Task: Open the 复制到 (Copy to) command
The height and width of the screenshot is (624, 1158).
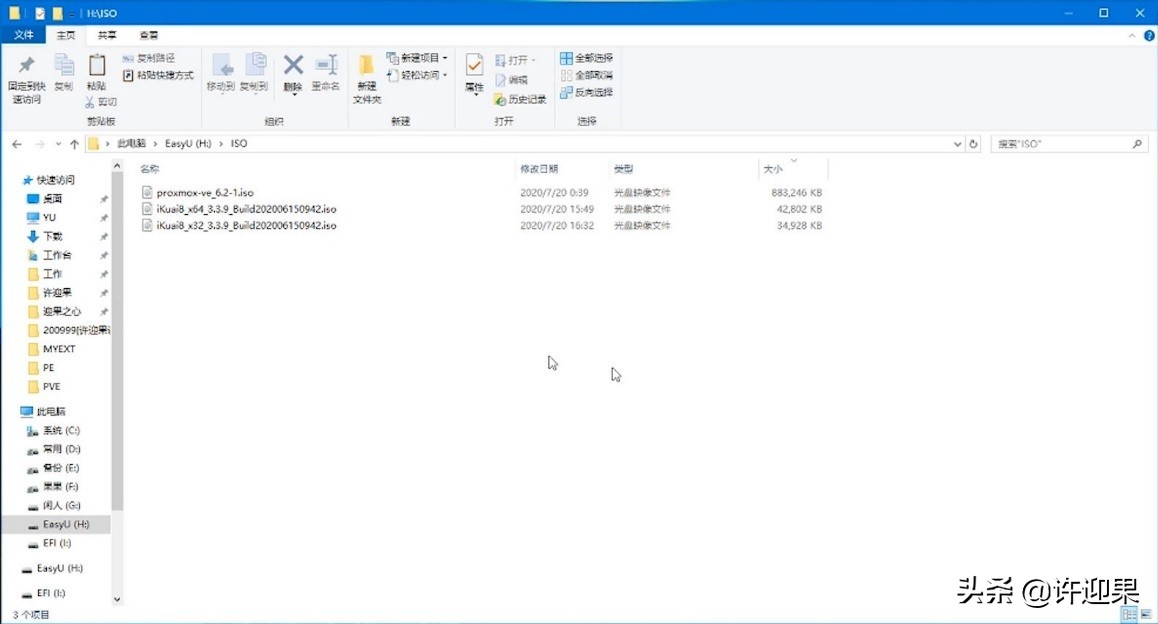Action: tap(254, 73)
